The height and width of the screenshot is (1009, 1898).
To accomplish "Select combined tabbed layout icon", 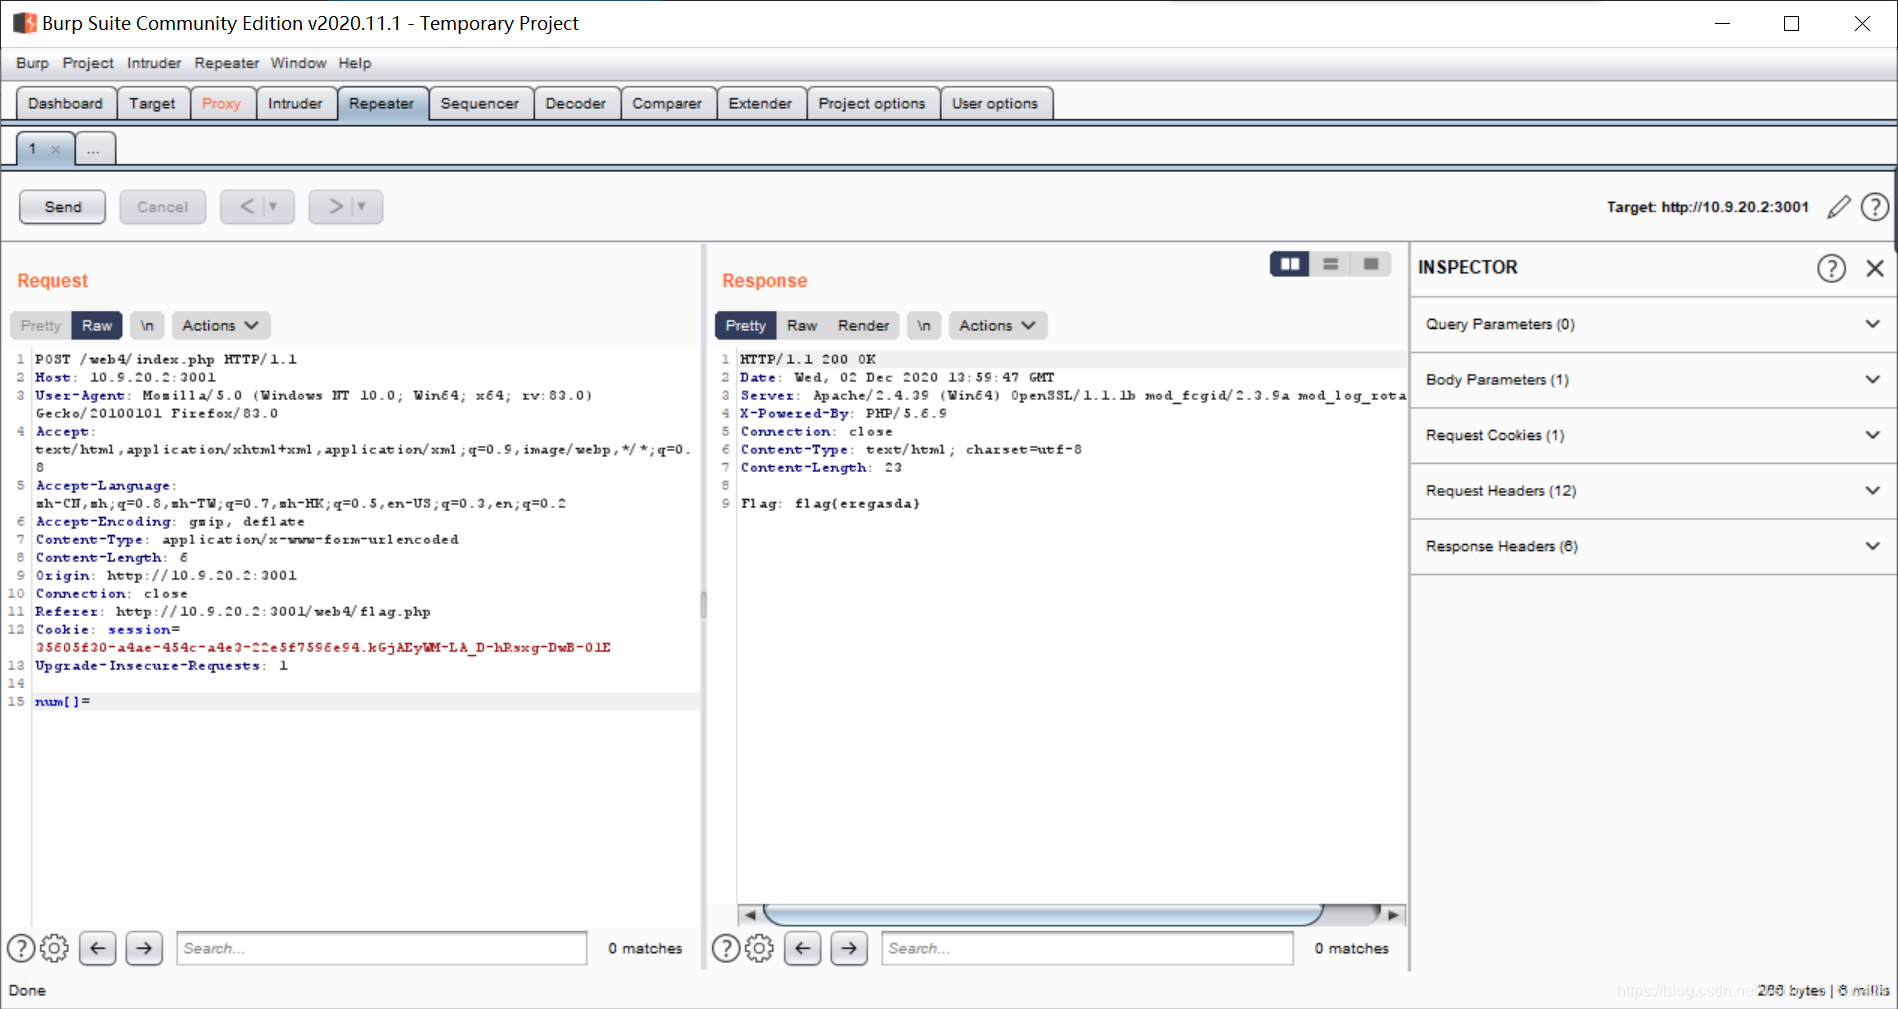I will 1371,264.
